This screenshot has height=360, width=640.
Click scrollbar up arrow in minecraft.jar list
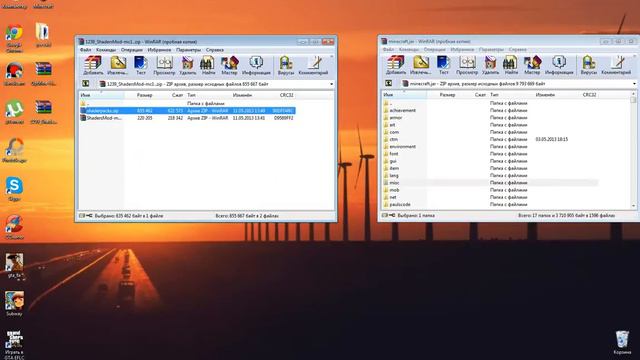[x=633, y=94]
